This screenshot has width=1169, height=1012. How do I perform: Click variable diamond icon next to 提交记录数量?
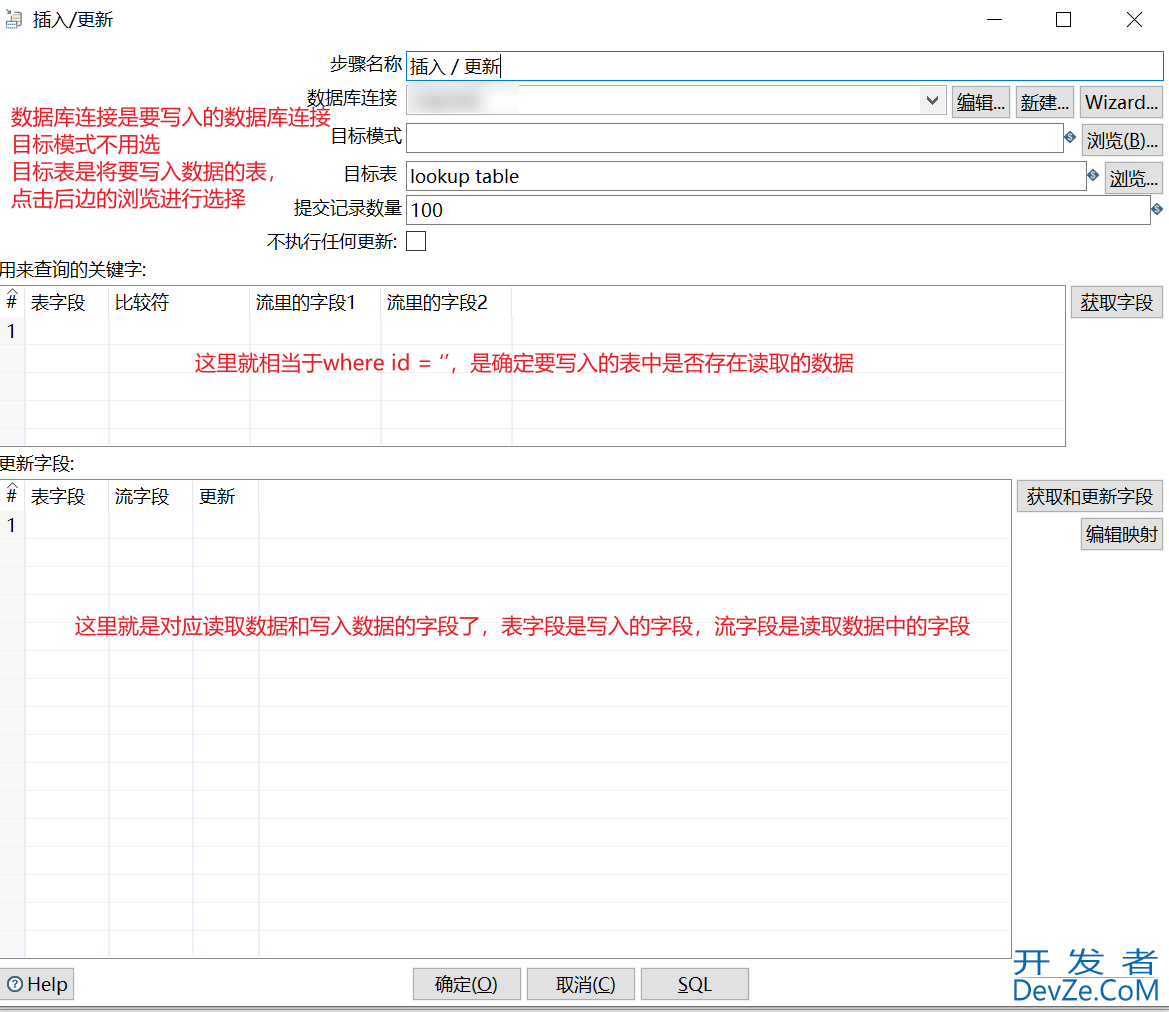[x=1157, y=210]
